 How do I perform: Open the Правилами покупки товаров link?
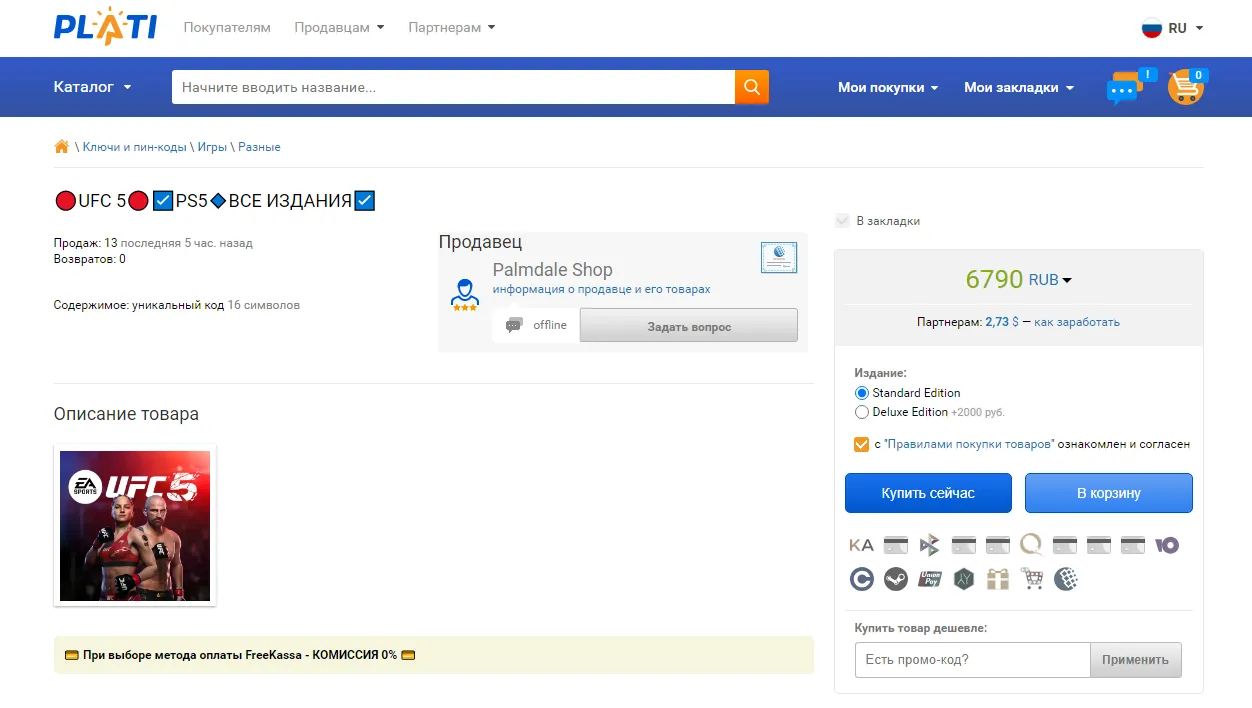(x=970, y=444)
